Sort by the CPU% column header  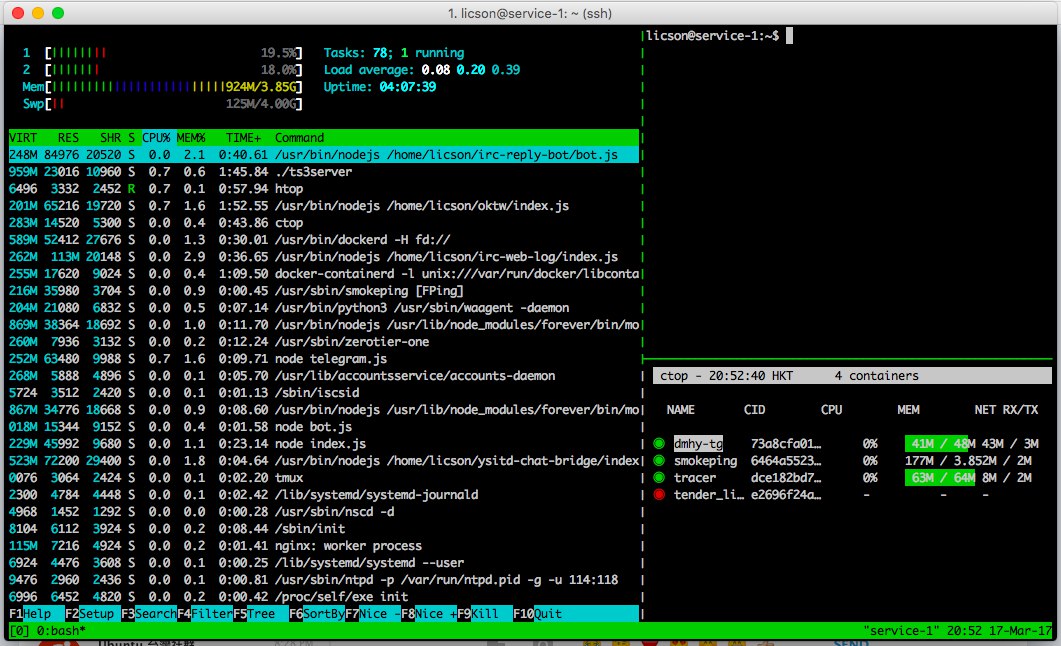click(x=156, y=137)
